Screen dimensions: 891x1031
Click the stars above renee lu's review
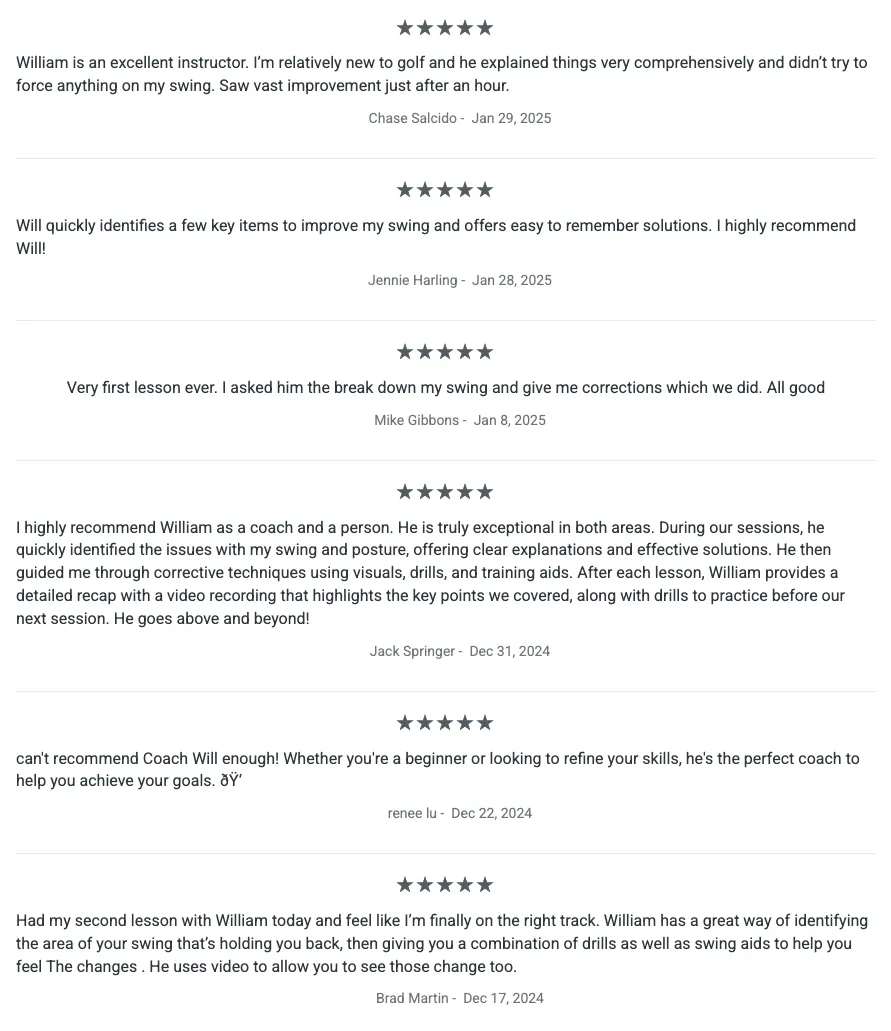(445, 723)
